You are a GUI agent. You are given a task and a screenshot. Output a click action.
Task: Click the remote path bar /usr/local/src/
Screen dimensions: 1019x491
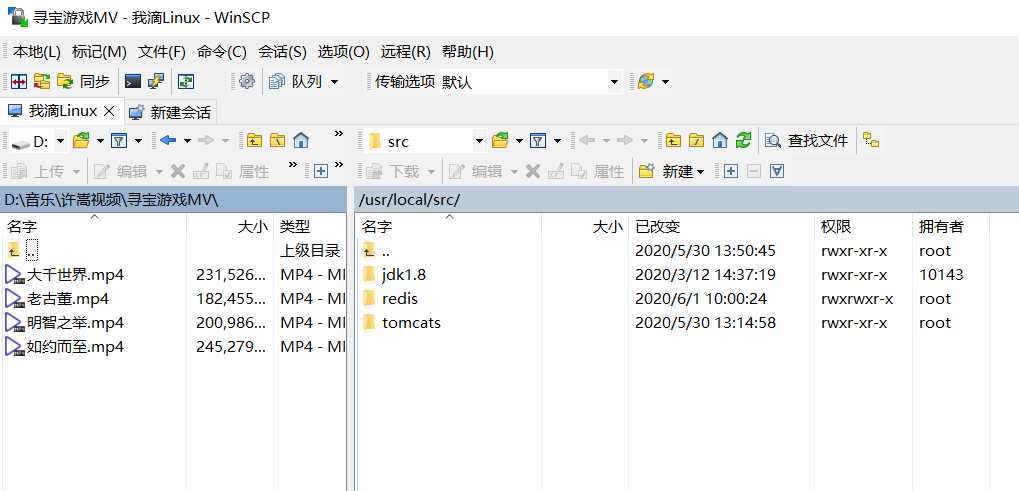(x=687, y=200)
